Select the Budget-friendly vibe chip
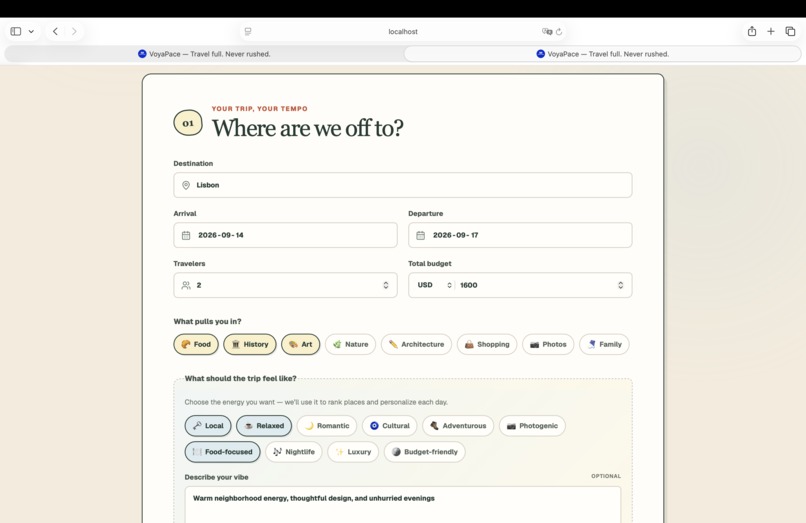The height and width of the screenshot is (523, 806). (425, 452)
